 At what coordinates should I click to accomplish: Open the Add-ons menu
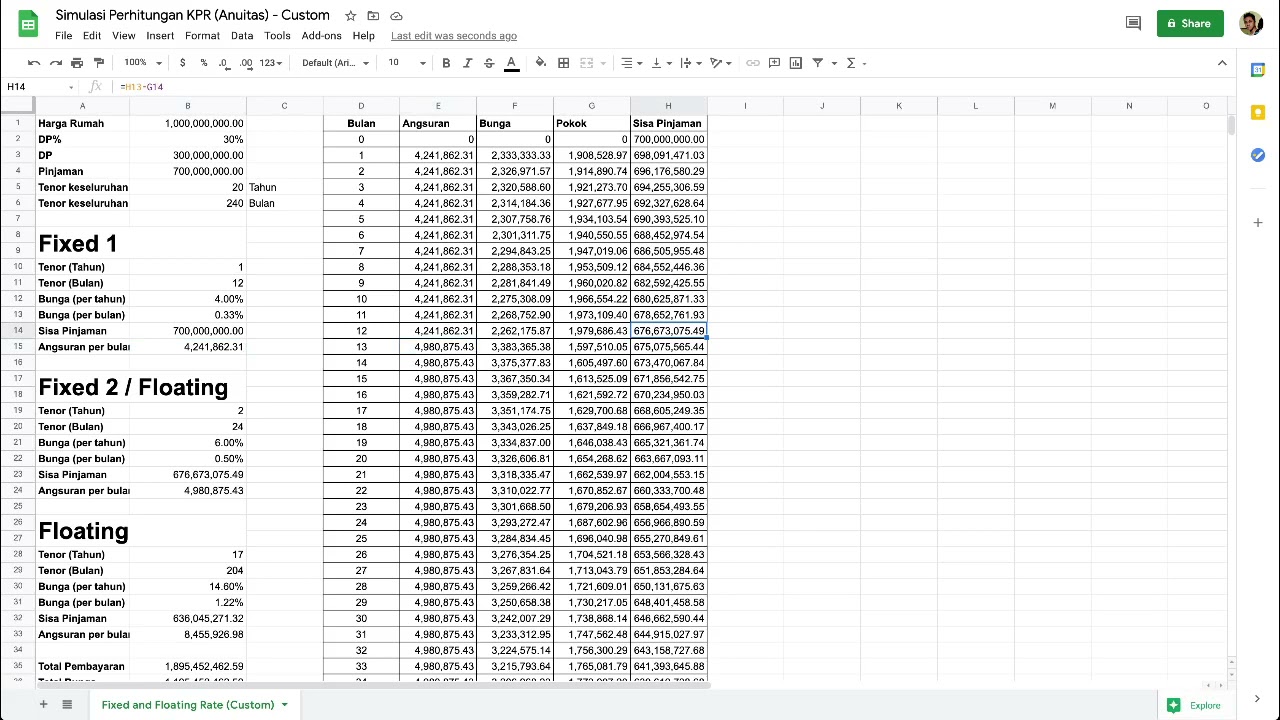pos(322,36)
